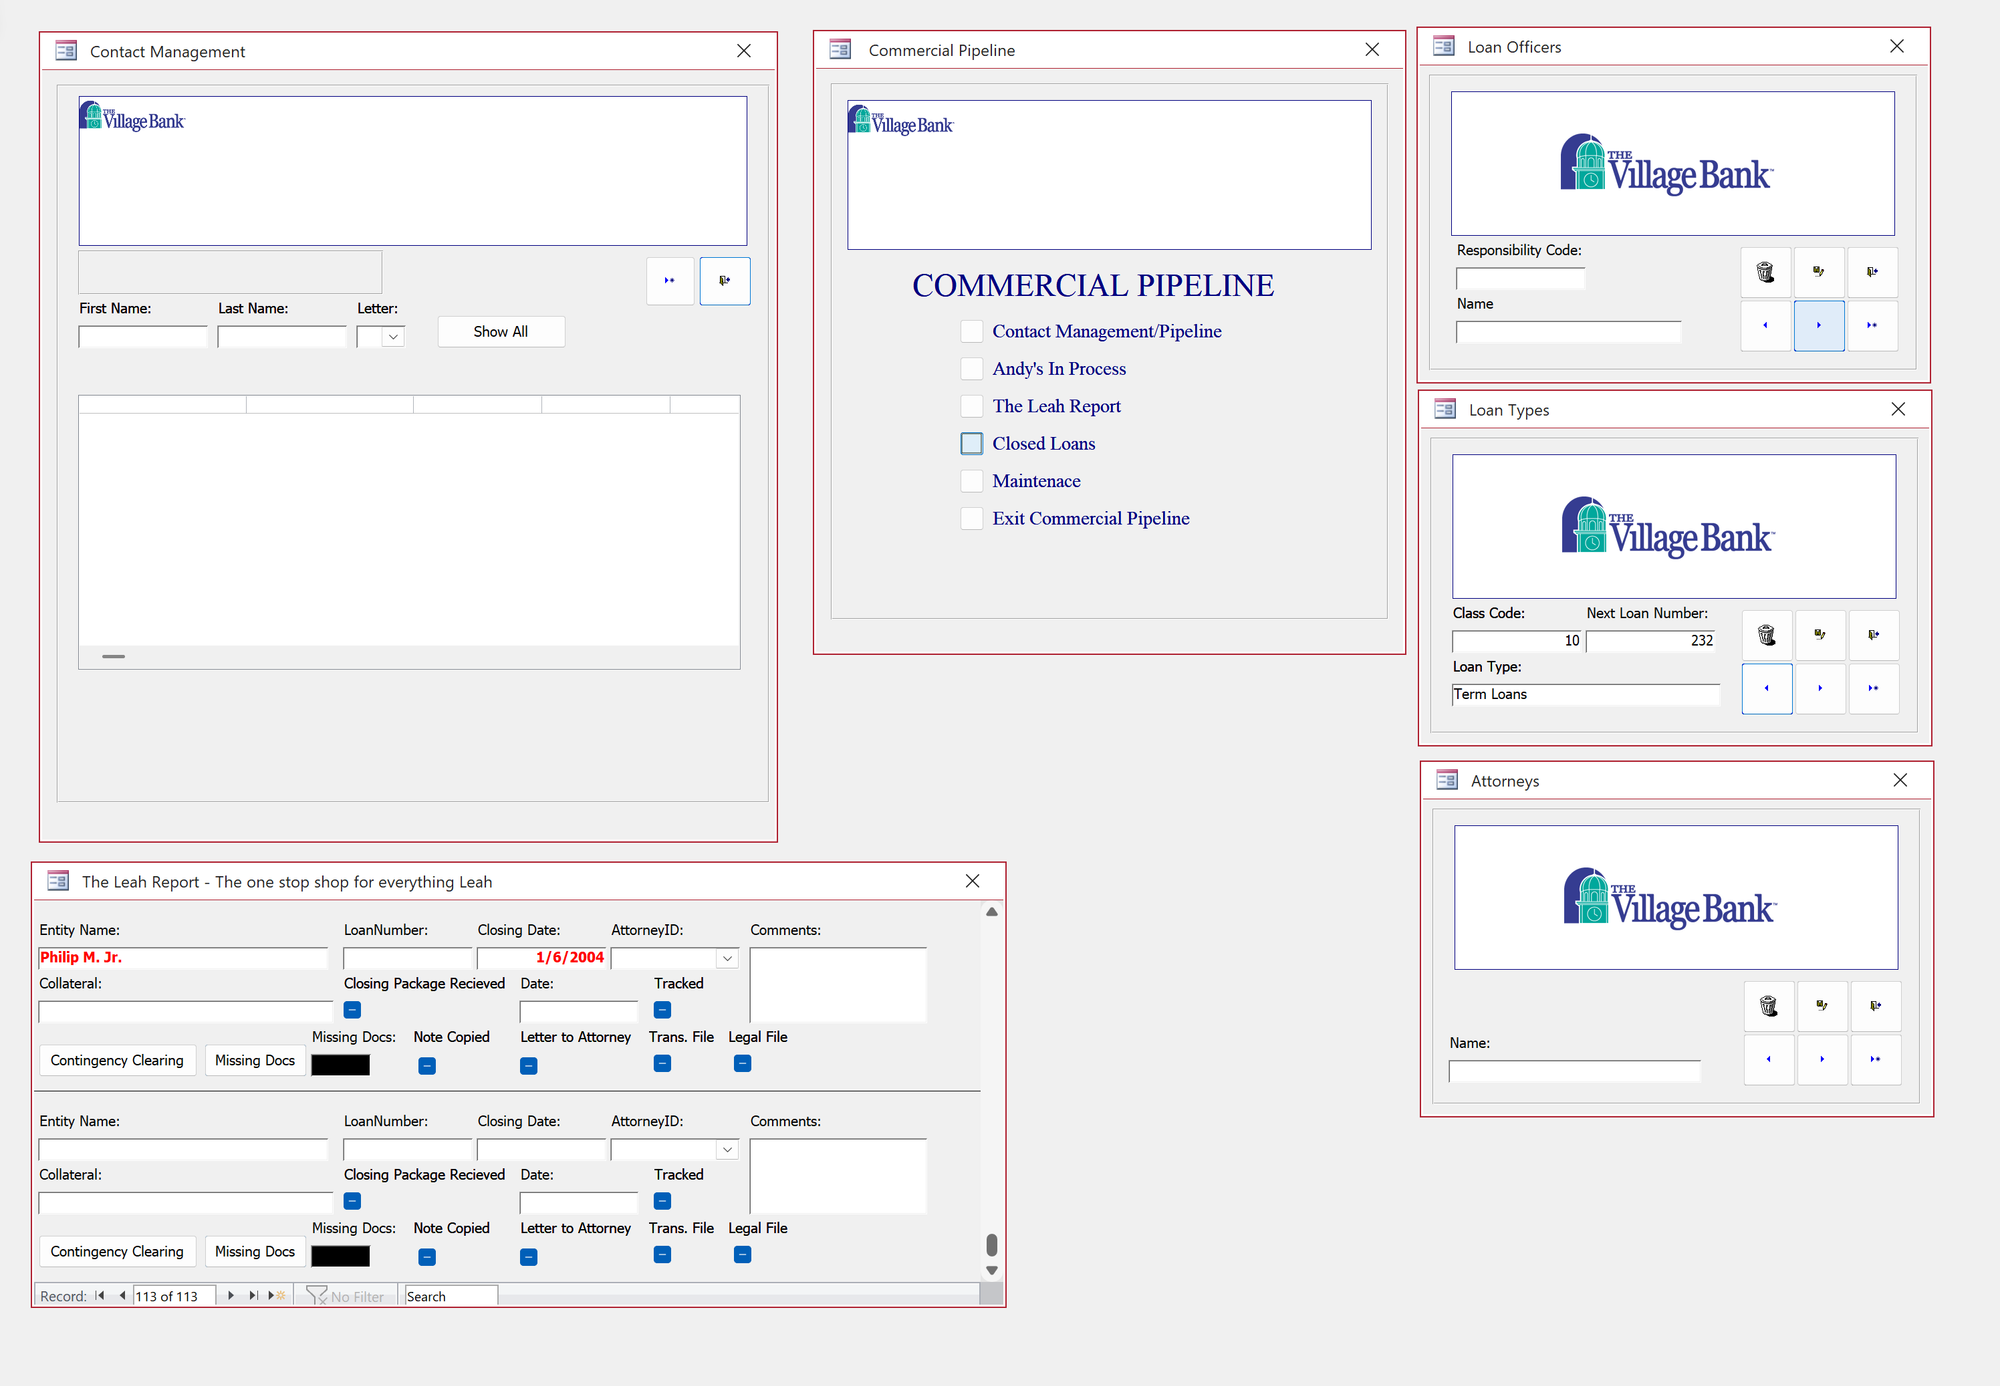Viewport: 2000px width, 1386px height.
Task: Expand AttorneyID dropdown in second record
Action: pos(727,1150)
